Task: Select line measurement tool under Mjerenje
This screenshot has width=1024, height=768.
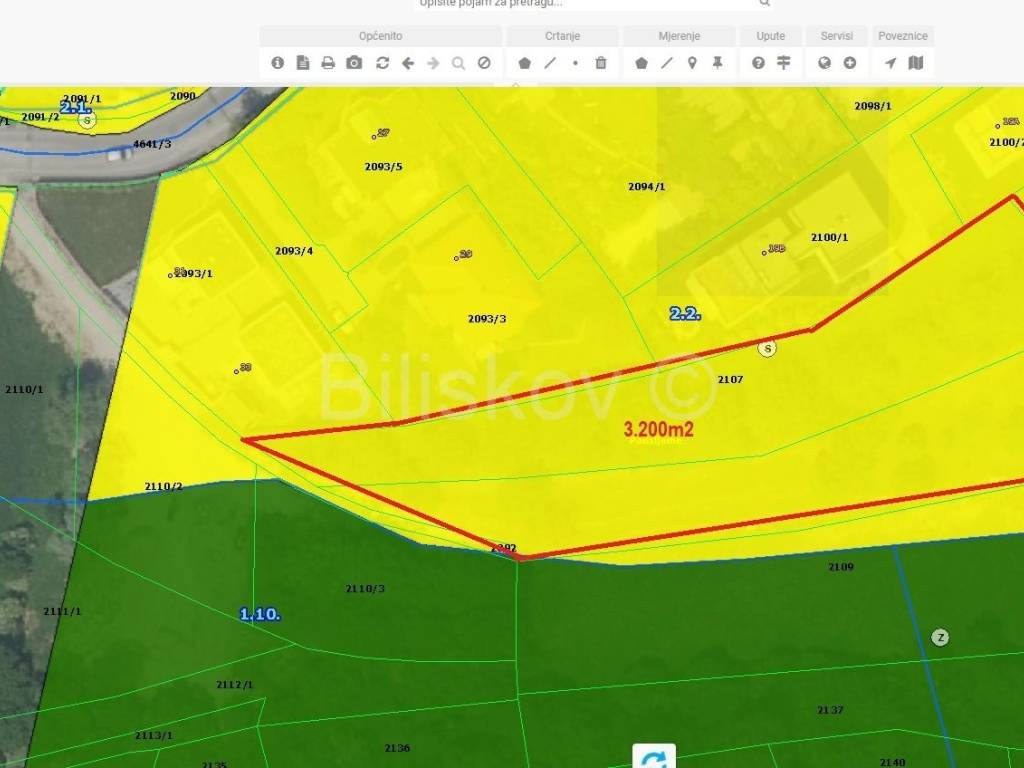Action: pos(667,63)
